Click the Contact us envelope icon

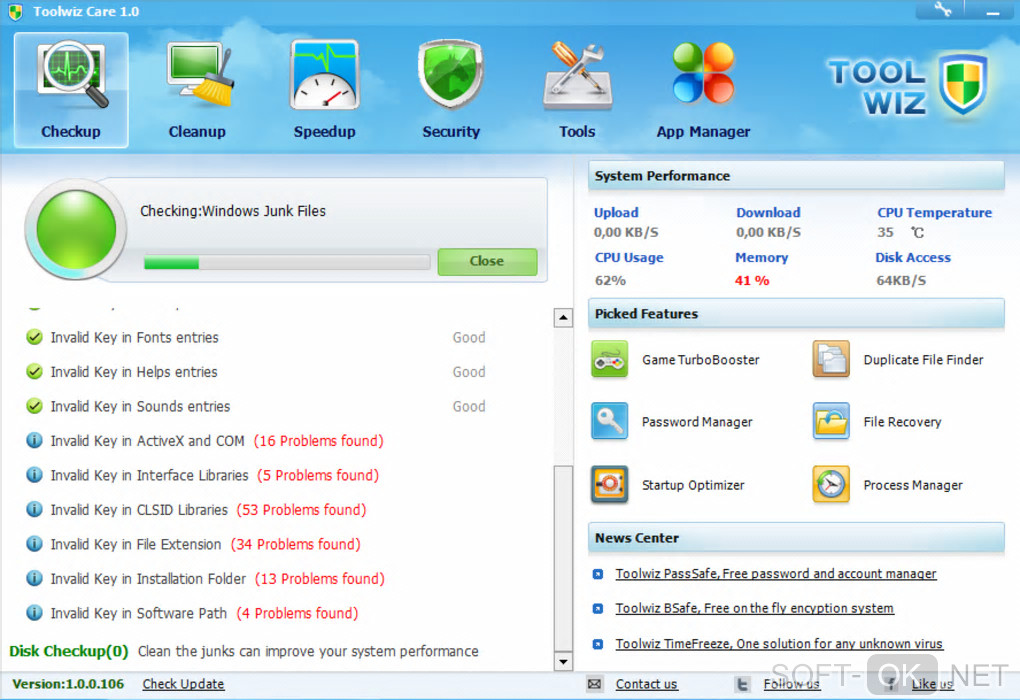click(x=595, y=684)
